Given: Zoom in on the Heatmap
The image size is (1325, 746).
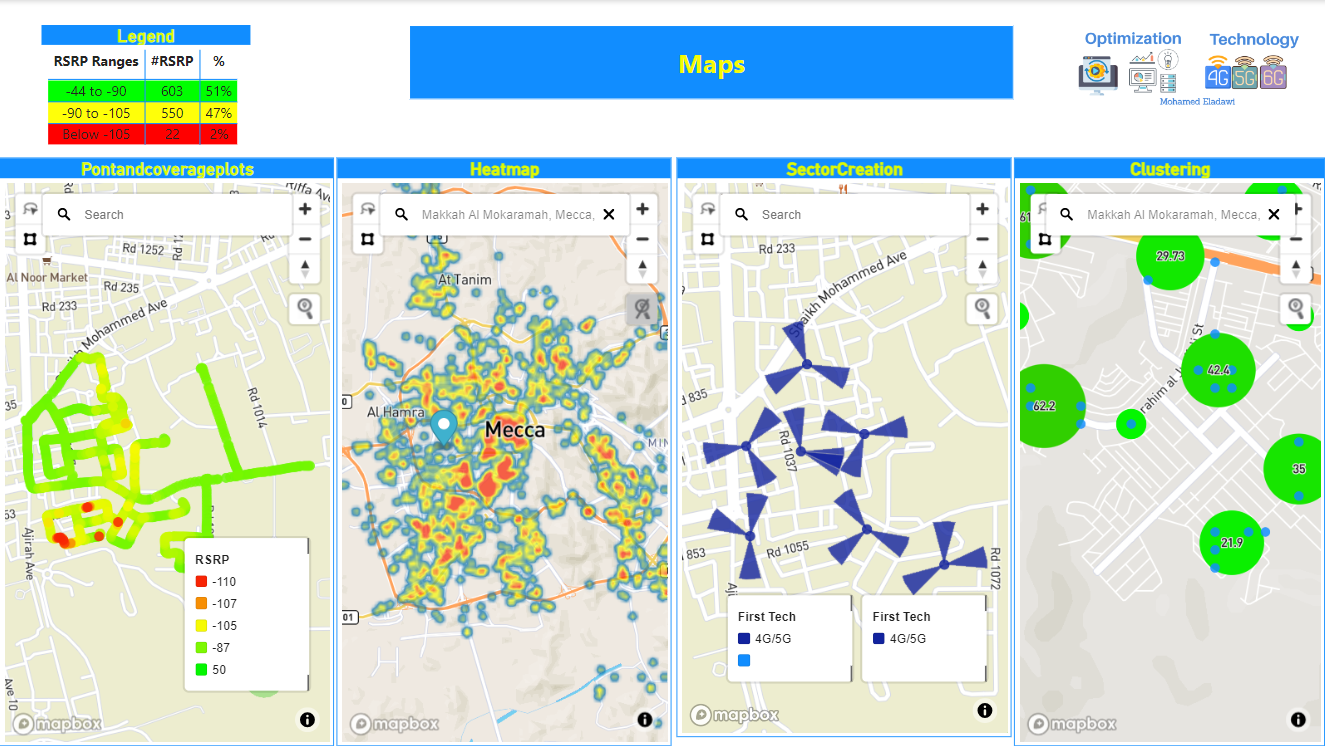Looking at the screenshot, I should [642, 209].
